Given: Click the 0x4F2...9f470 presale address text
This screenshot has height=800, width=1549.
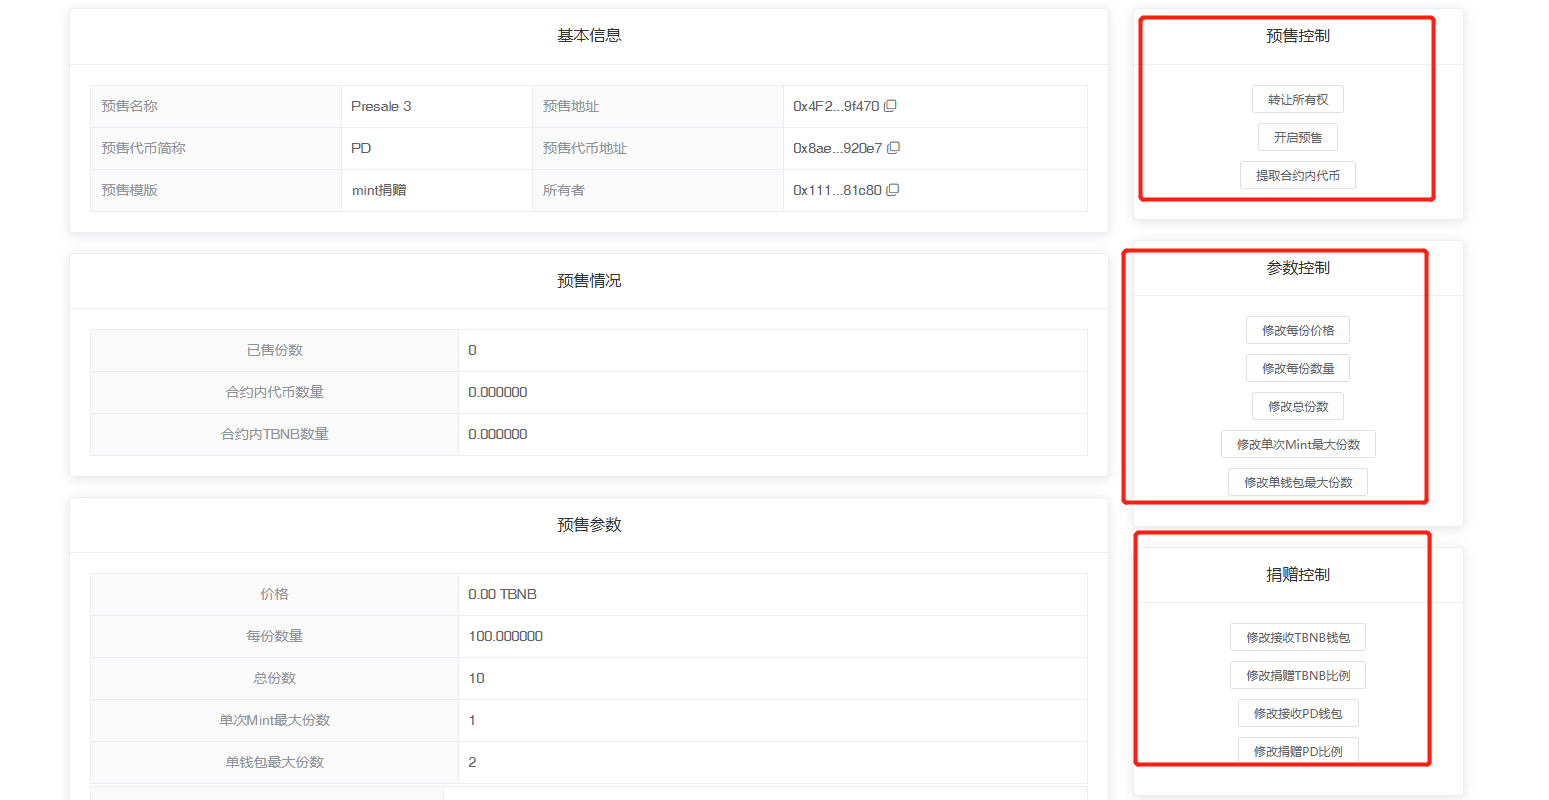Looking at the screenshot, I should tap(835, 106).
